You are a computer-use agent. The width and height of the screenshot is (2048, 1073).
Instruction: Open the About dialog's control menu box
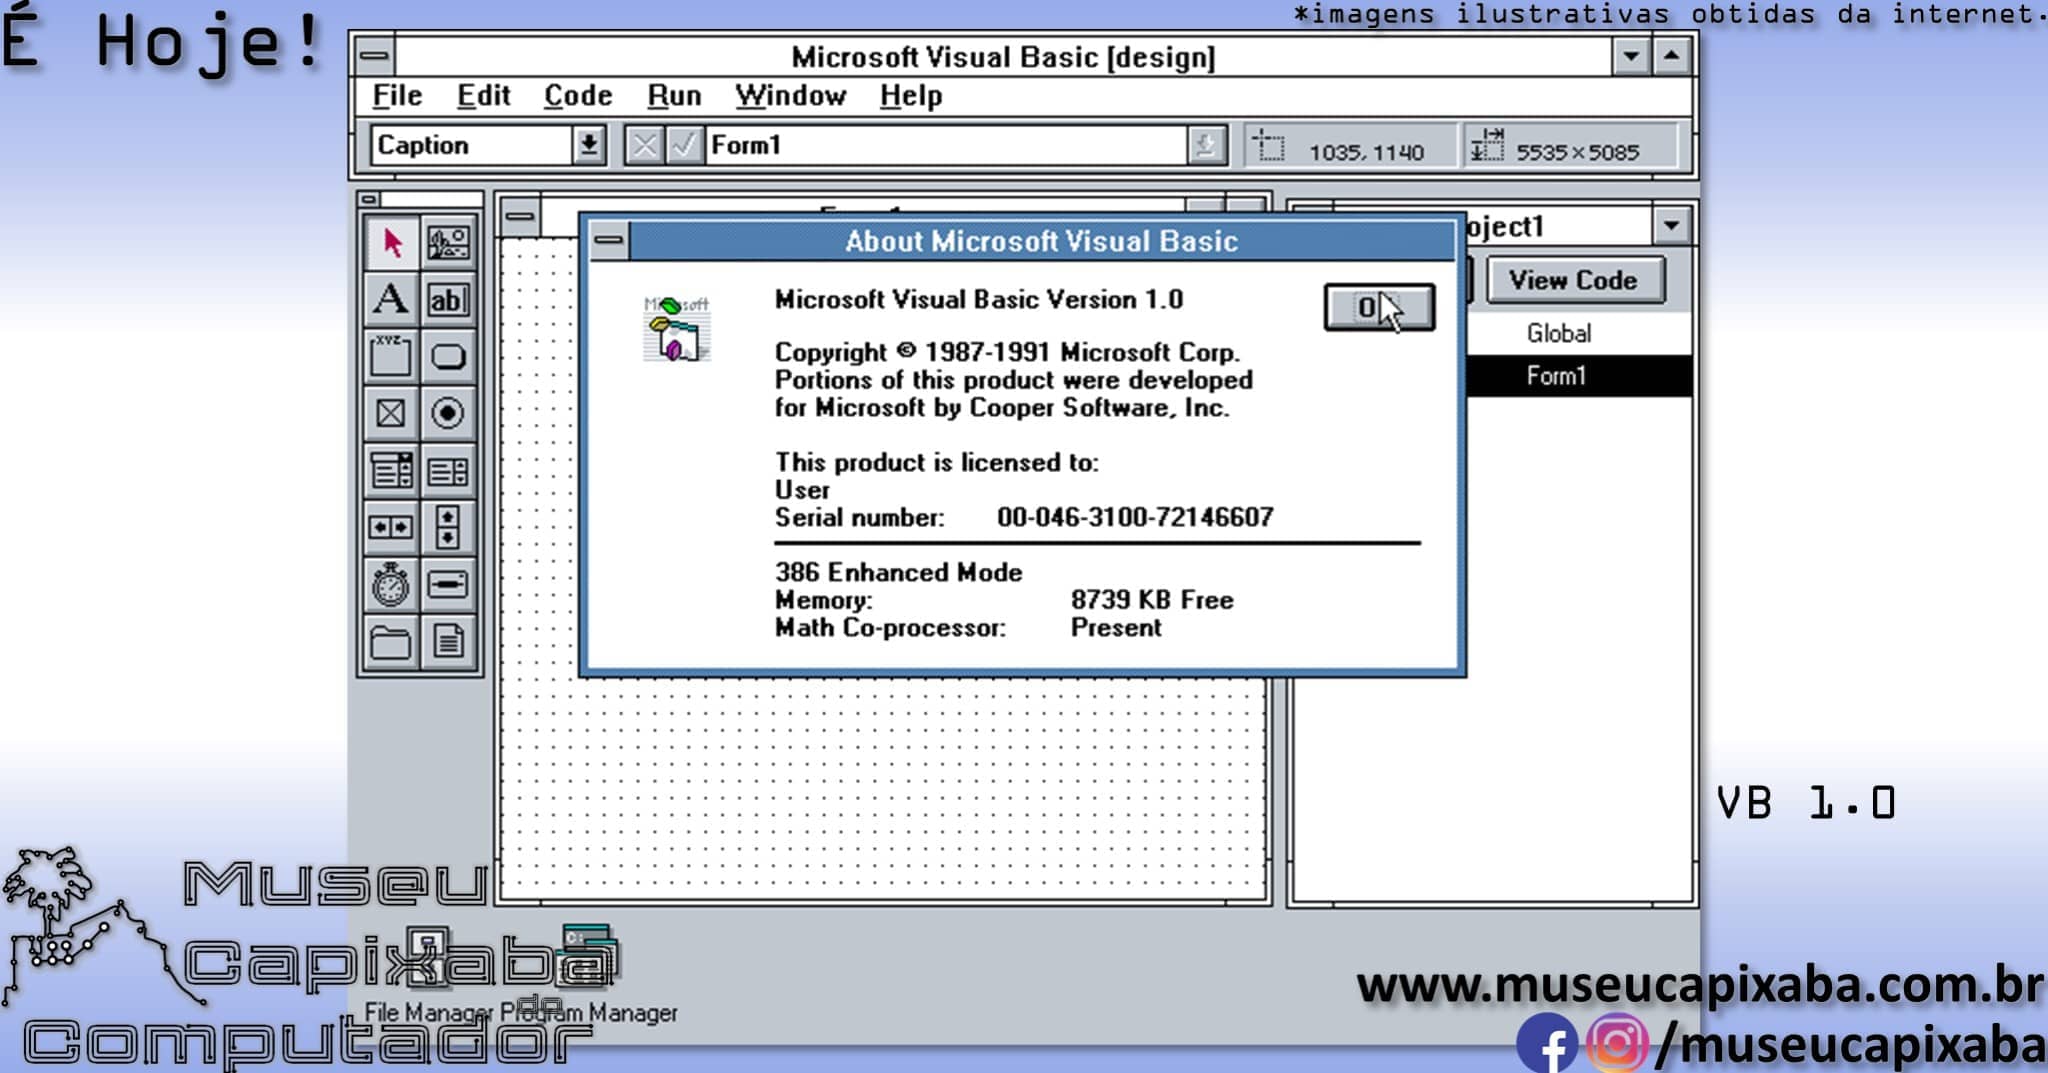tap(609, 240)
